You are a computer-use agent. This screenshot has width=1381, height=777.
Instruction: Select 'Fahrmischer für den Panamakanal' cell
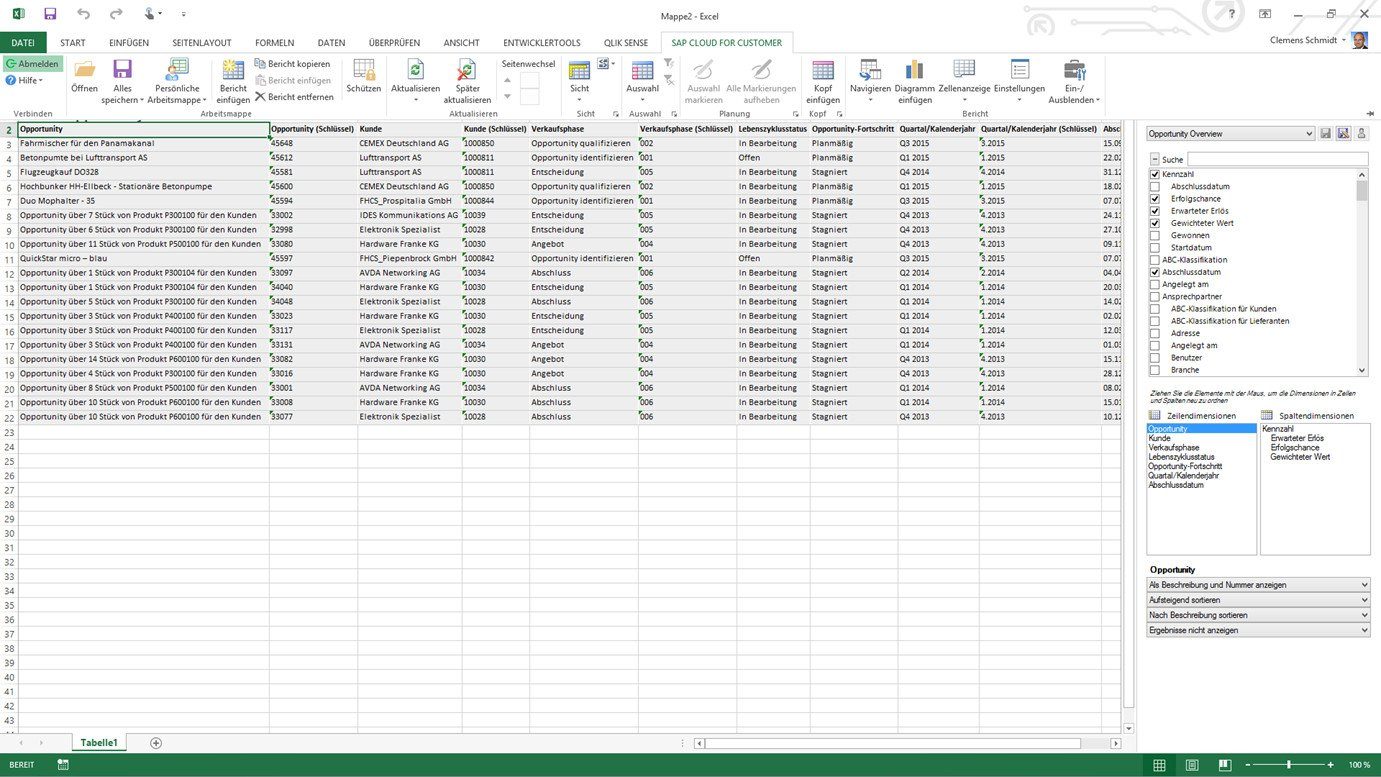click(143, 143)
